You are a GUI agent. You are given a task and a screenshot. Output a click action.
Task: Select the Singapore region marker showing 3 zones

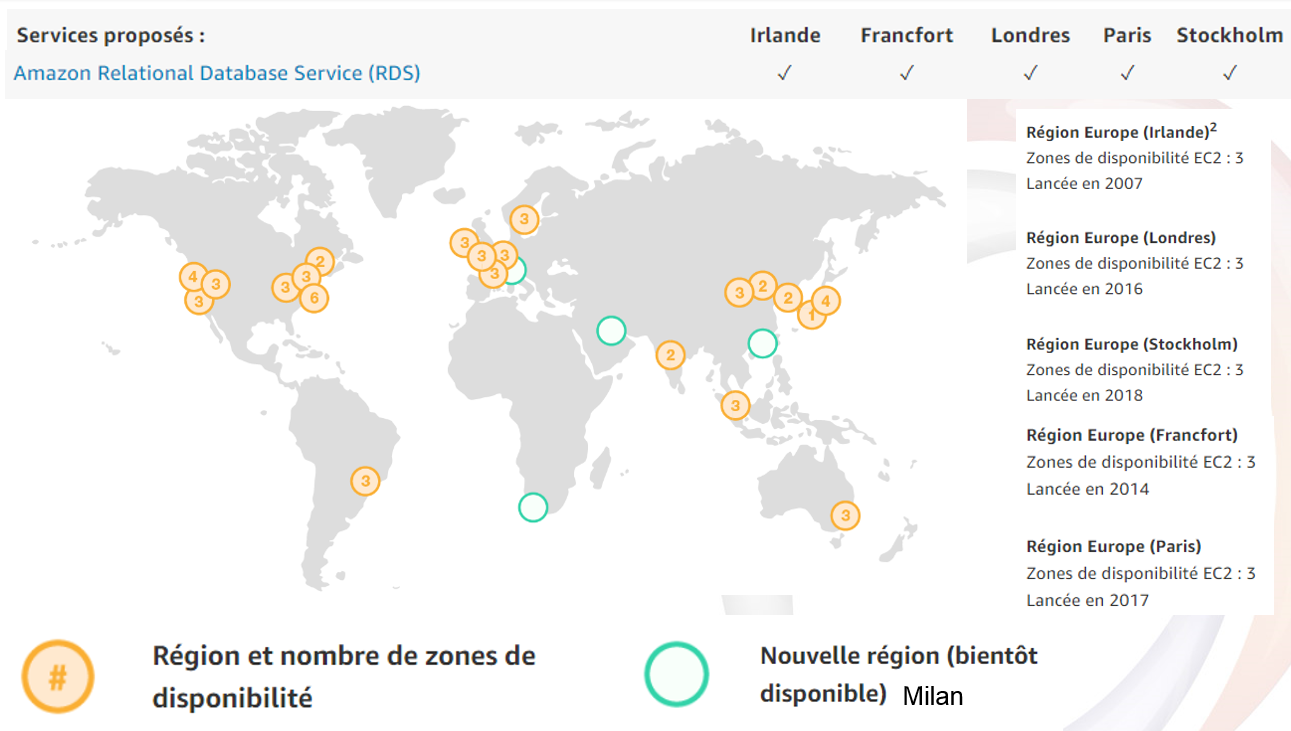click(734, 405)
